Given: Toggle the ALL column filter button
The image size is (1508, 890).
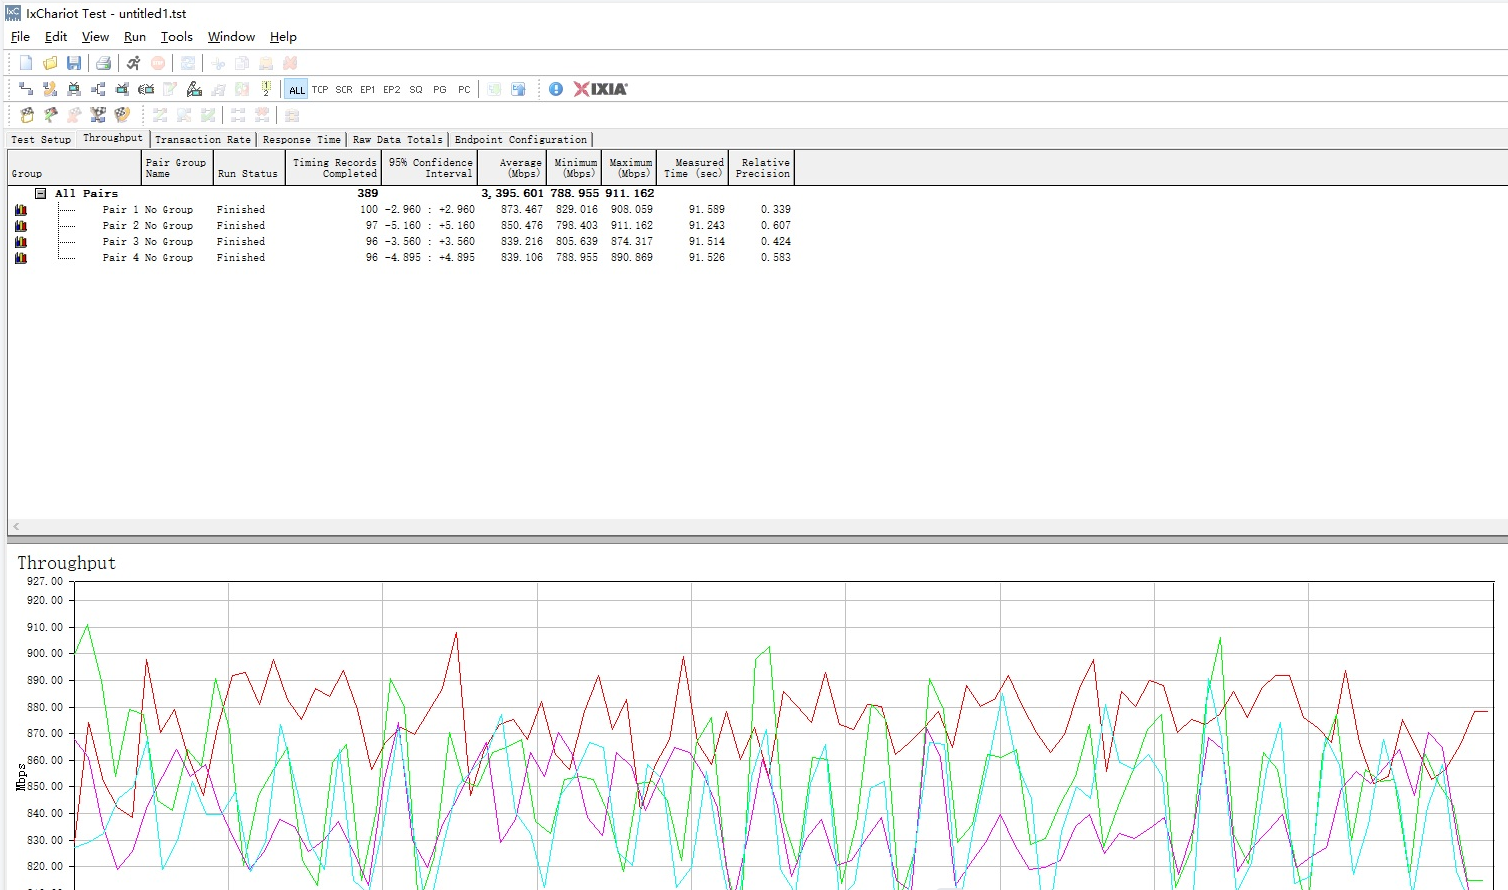Looking at the screenshot, I should 296,90.
